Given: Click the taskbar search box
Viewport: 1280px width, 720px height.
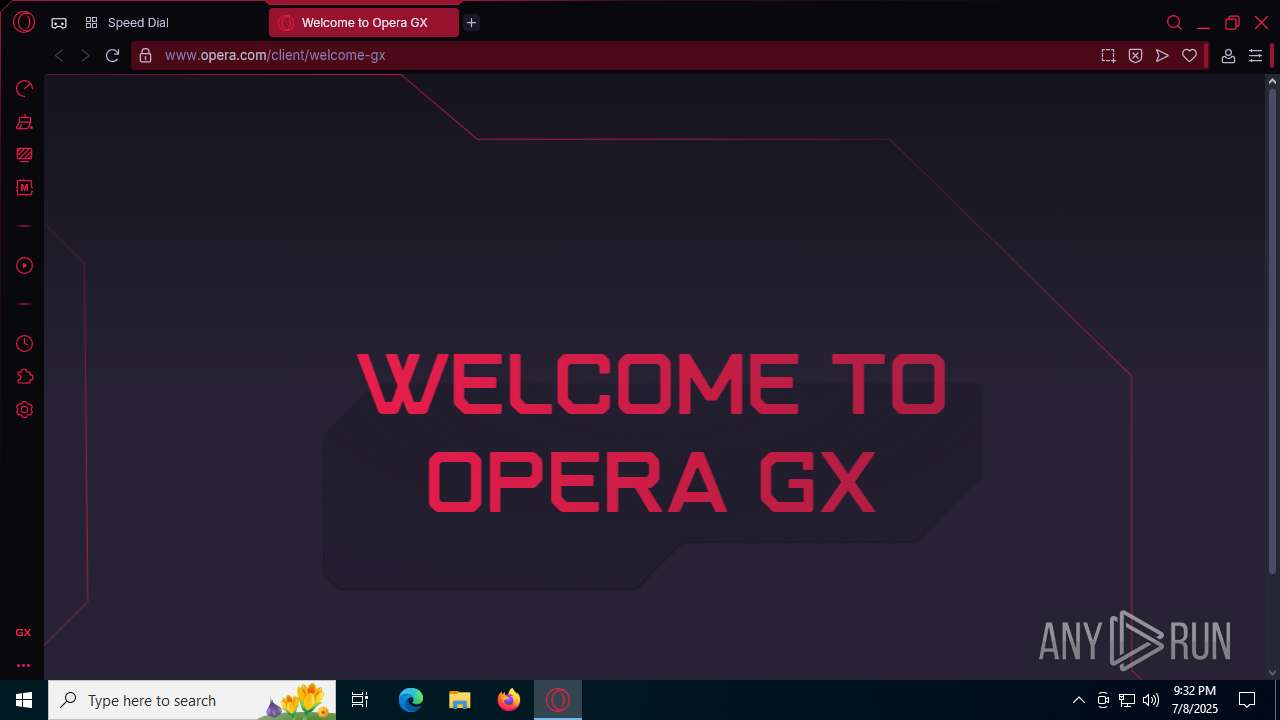Looking at the screenshot, I should pyautogui.click(x=192, y=700).
